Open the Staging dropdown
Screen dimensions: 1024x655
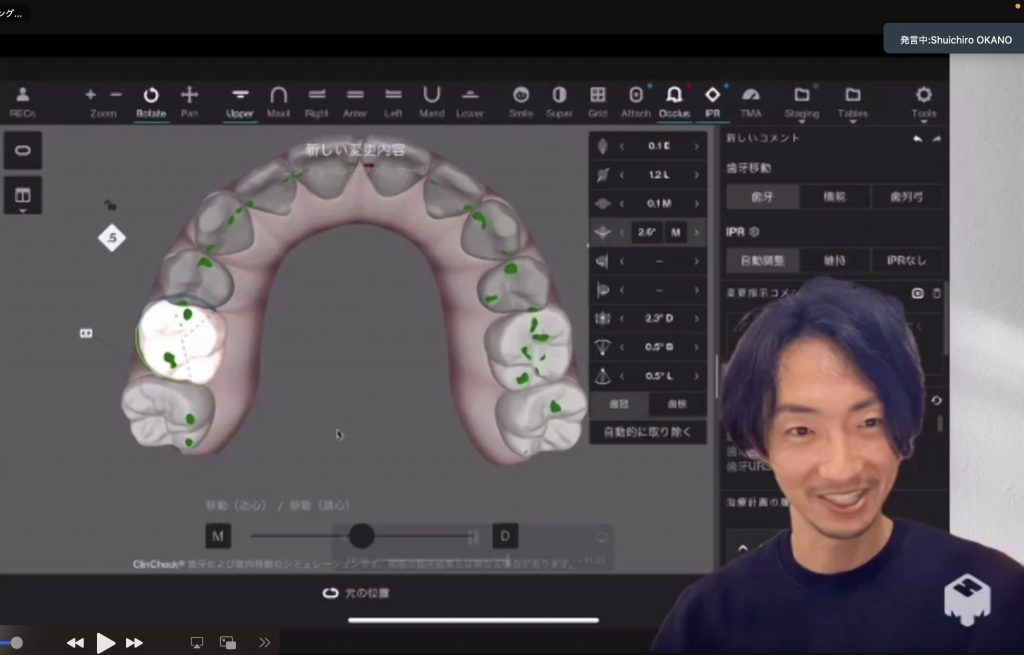click(x=802, y=103)
